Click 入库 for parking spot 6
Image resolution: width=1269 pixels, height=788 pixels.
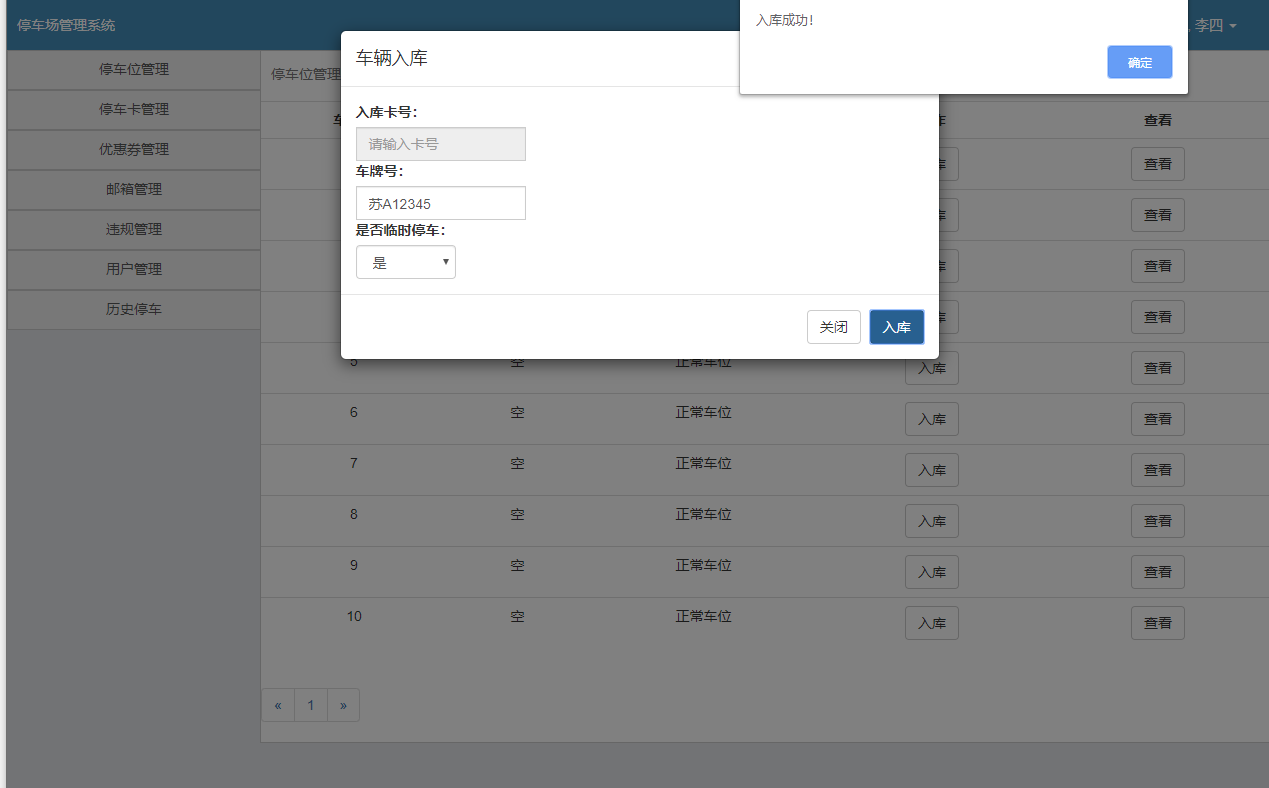pyautogui.click(x=931, y=418)
